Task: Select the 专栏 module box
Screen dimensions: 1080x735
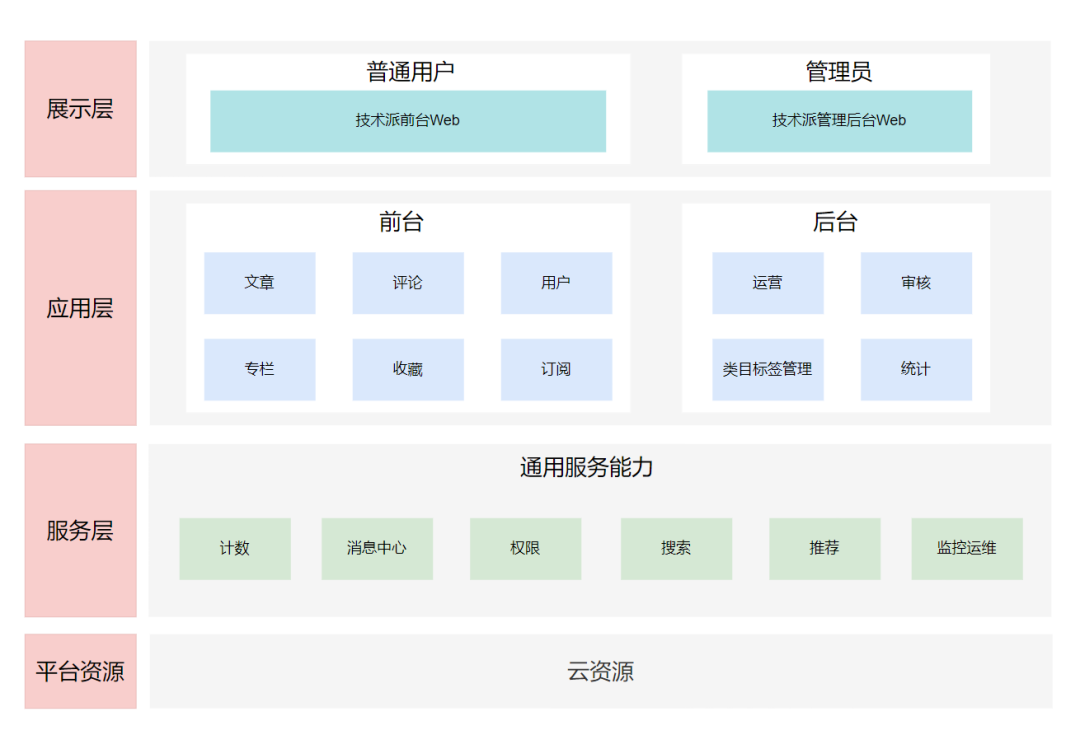Action: coord(260,369)
